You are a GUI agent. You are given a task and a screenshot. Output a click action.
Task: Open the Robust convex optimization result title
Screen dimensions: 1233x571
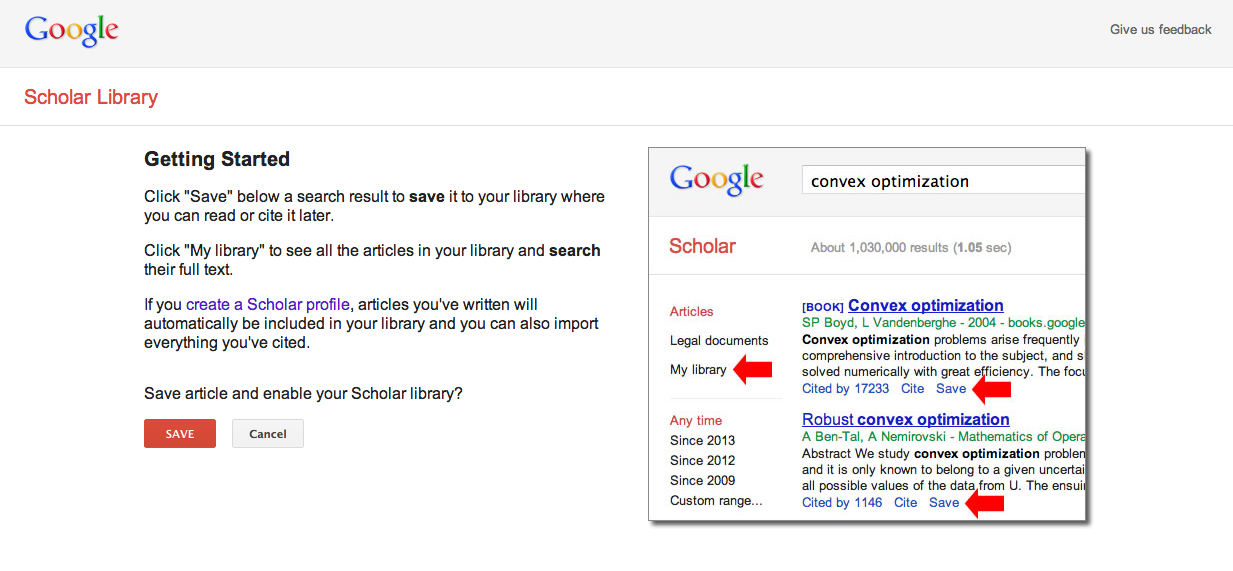tap(905, 420)
